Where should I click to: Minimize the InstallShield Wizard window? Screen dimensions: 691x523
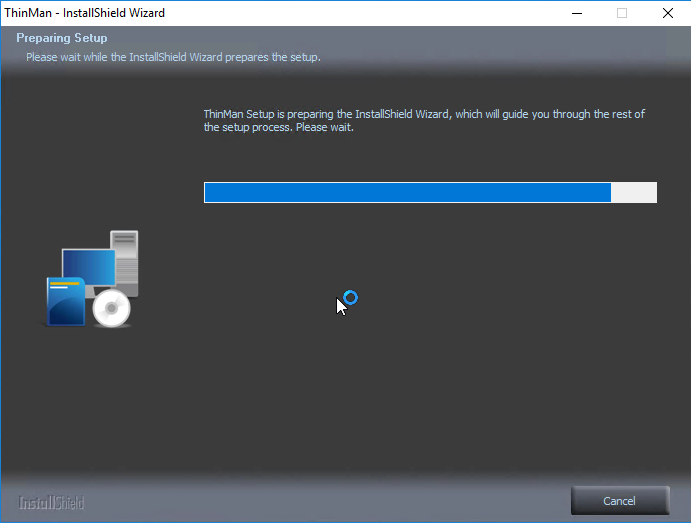(x=577, y=13)
